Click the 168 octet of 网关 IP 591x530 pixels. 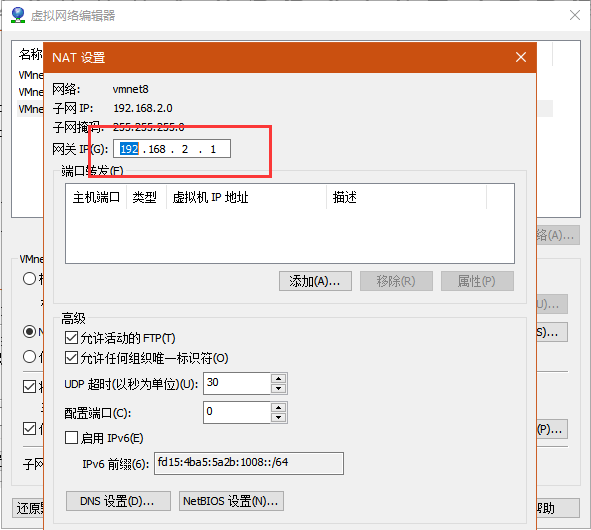click(x=157, y=149)
